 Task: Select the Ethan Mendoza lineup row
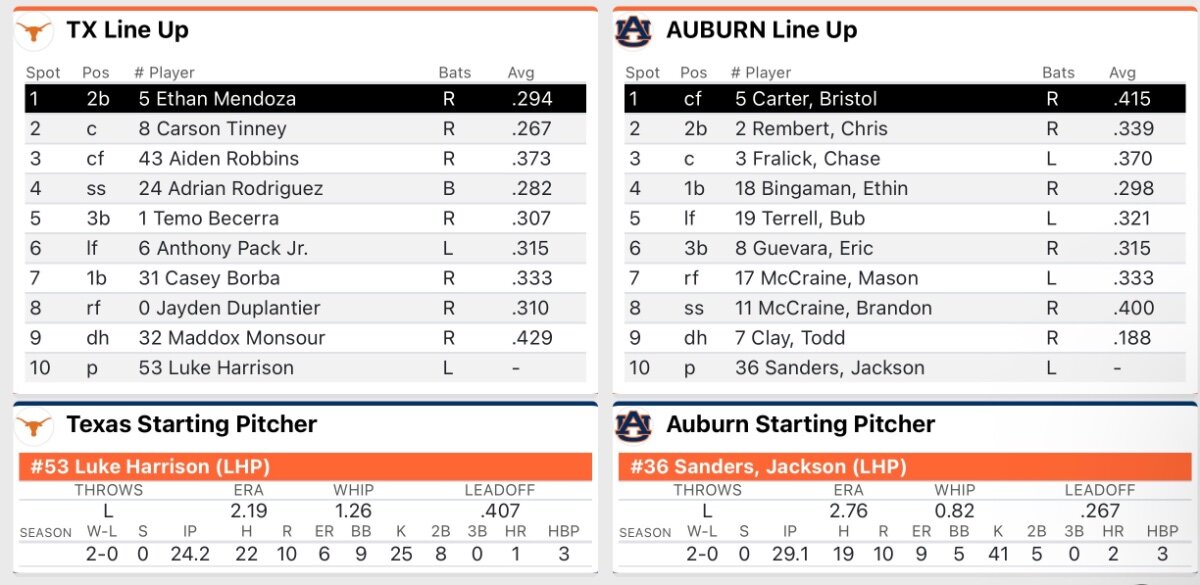coord(305,99)
